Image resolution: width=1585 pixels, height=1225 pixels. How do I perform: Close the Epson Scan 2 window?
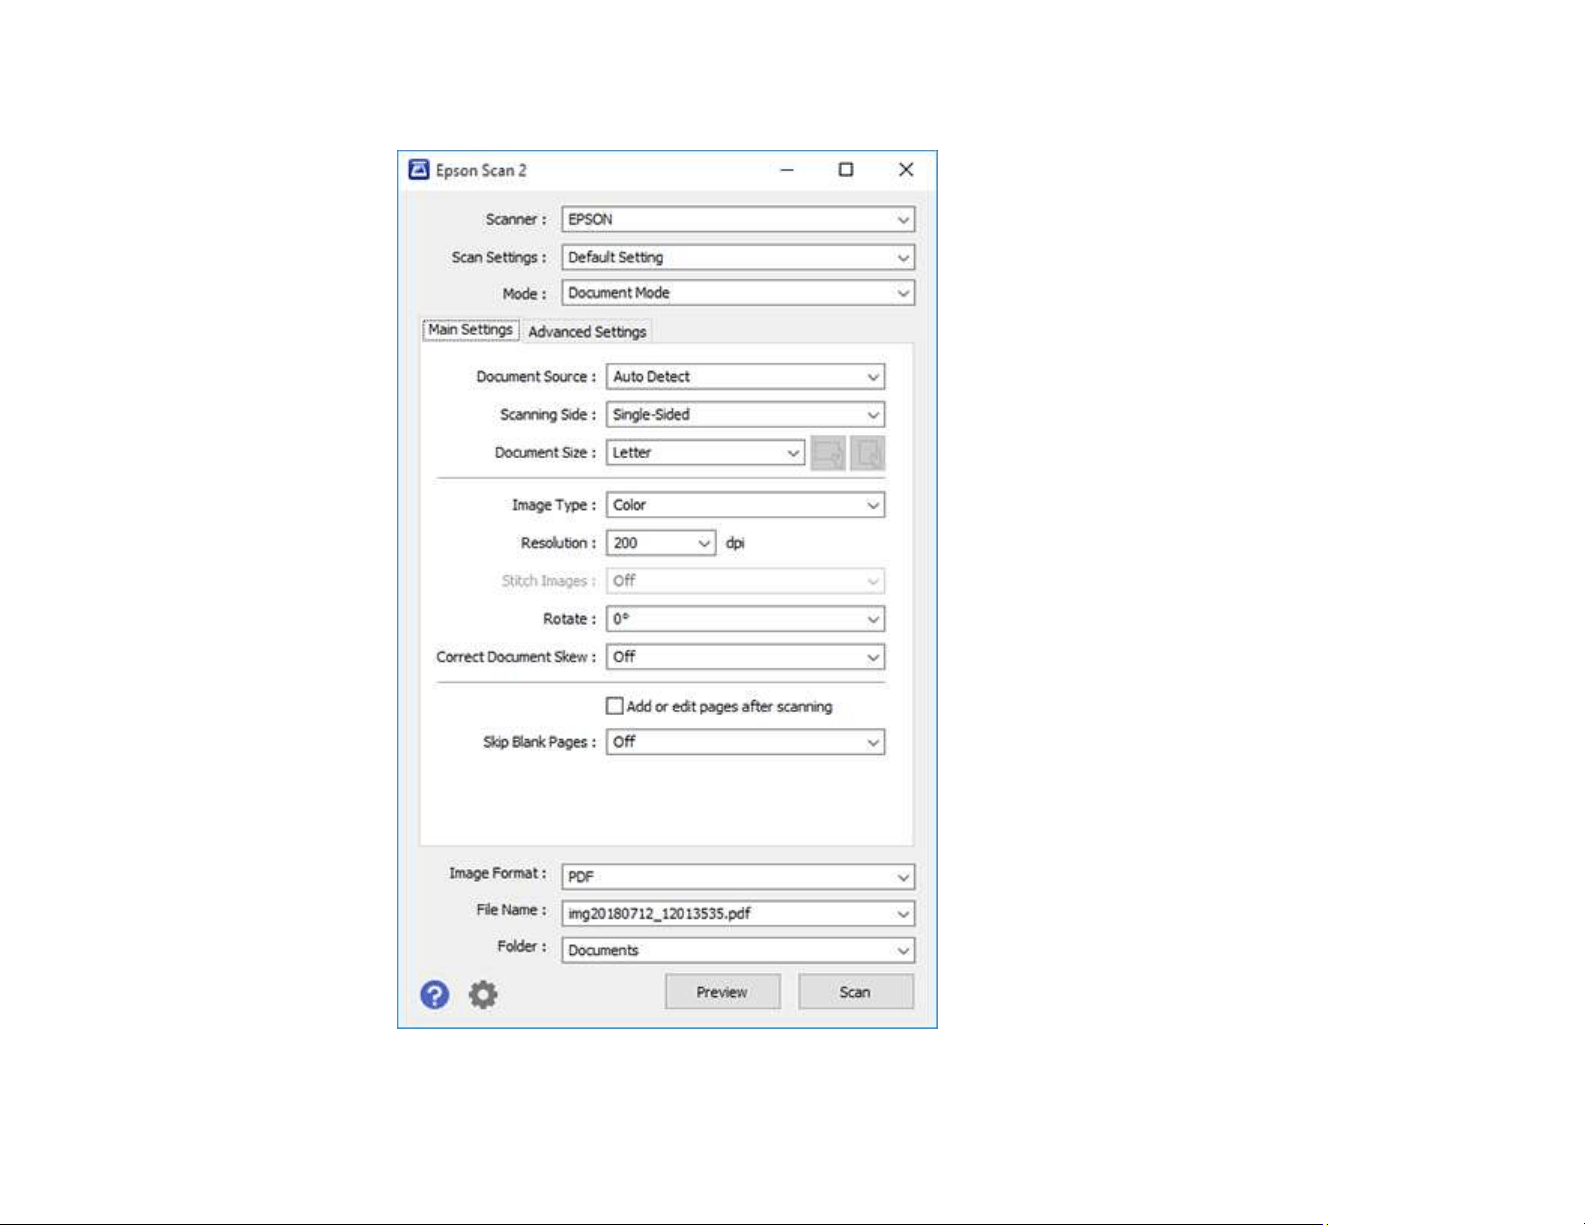pyautogui.click(x=906, y=170)
